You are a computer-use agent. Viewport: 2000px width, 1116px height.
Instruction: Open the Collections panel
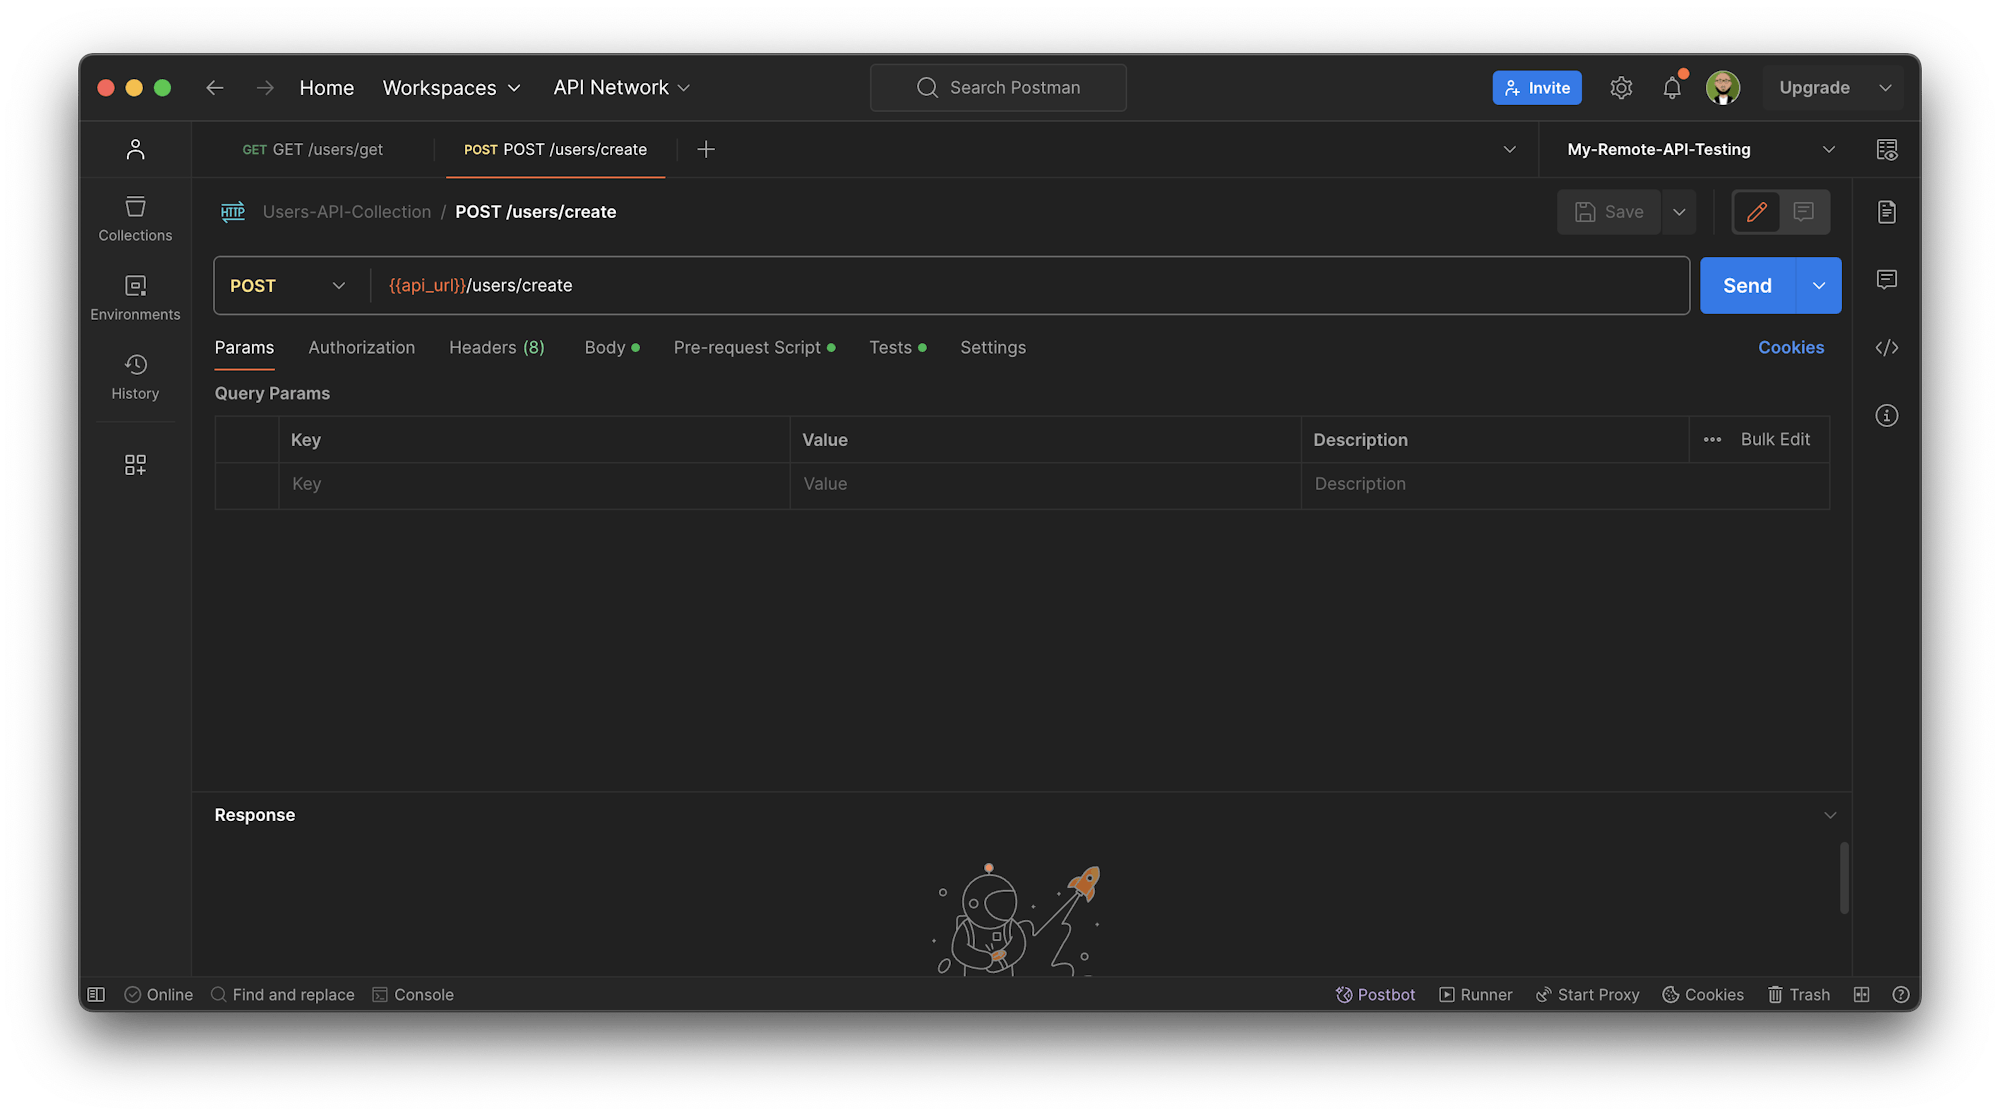[135, 218]
